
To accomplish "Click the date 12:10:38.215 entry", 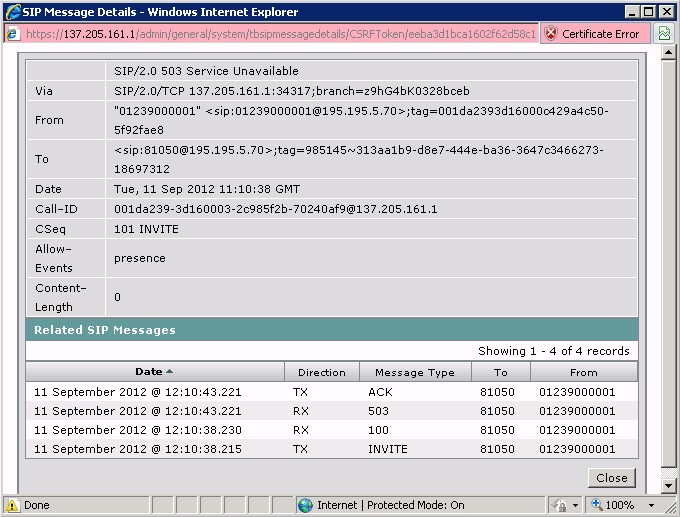I will 137,449.
